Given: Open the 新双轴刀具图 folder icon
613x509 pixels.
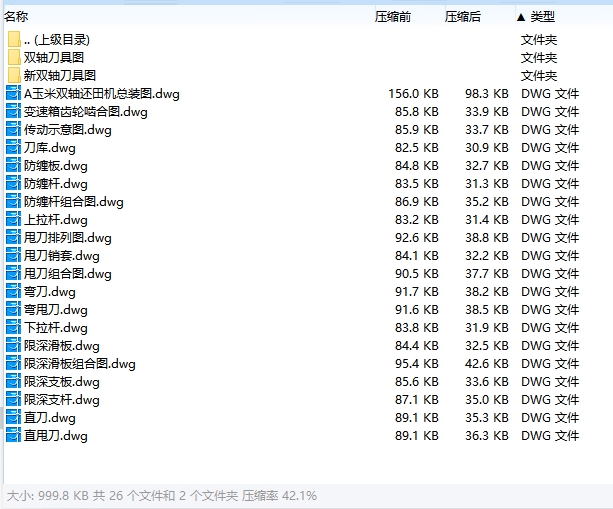Looking at the screenshot, I should (14, 75).
